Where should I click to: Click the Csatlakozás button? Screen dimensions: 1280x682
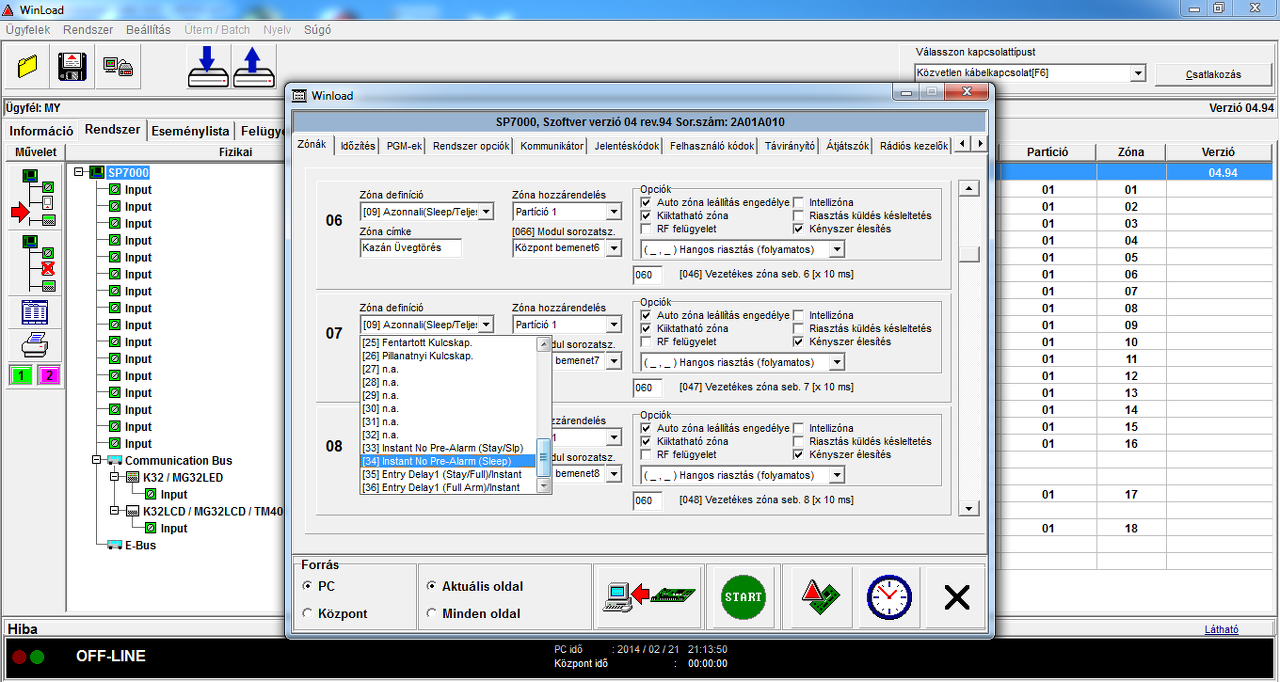[x=1213, y=74]
